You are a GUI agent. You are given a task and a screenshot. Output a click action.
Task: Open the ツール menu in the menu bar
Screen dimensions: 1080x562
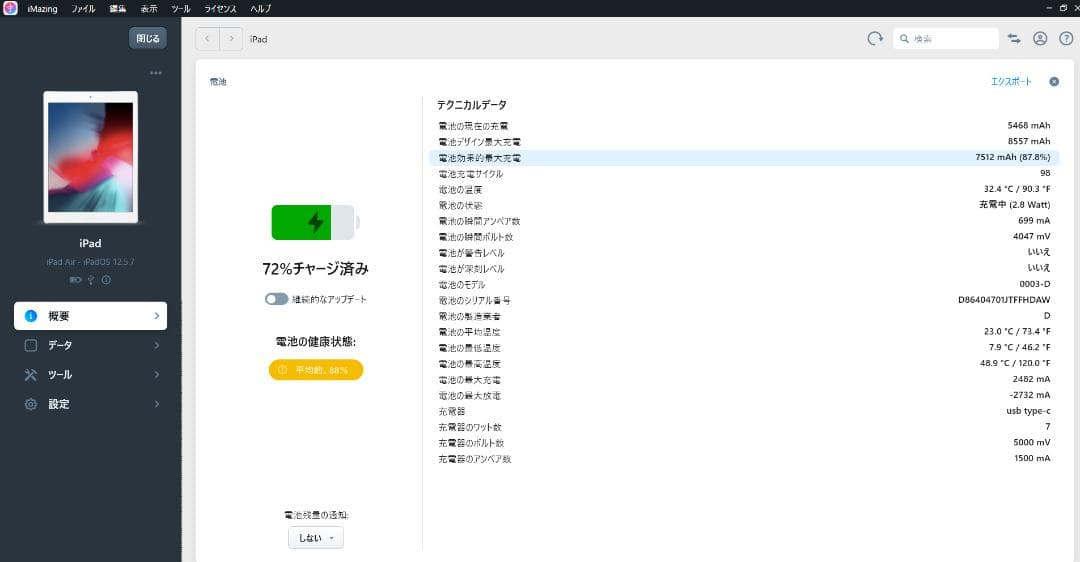(180, 9)
